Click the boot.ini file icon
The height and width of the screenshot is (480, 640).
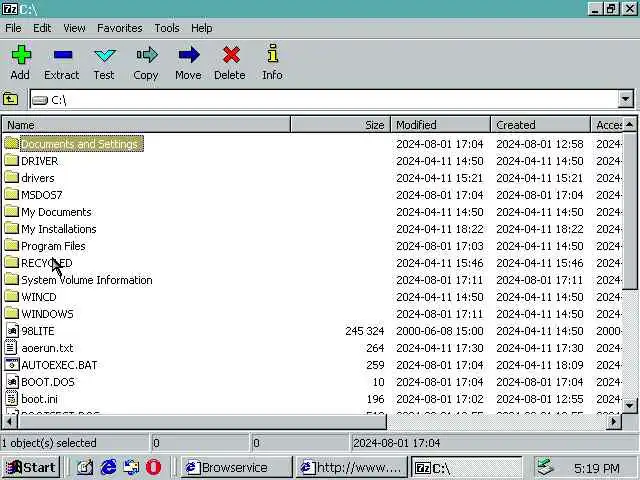12,398
